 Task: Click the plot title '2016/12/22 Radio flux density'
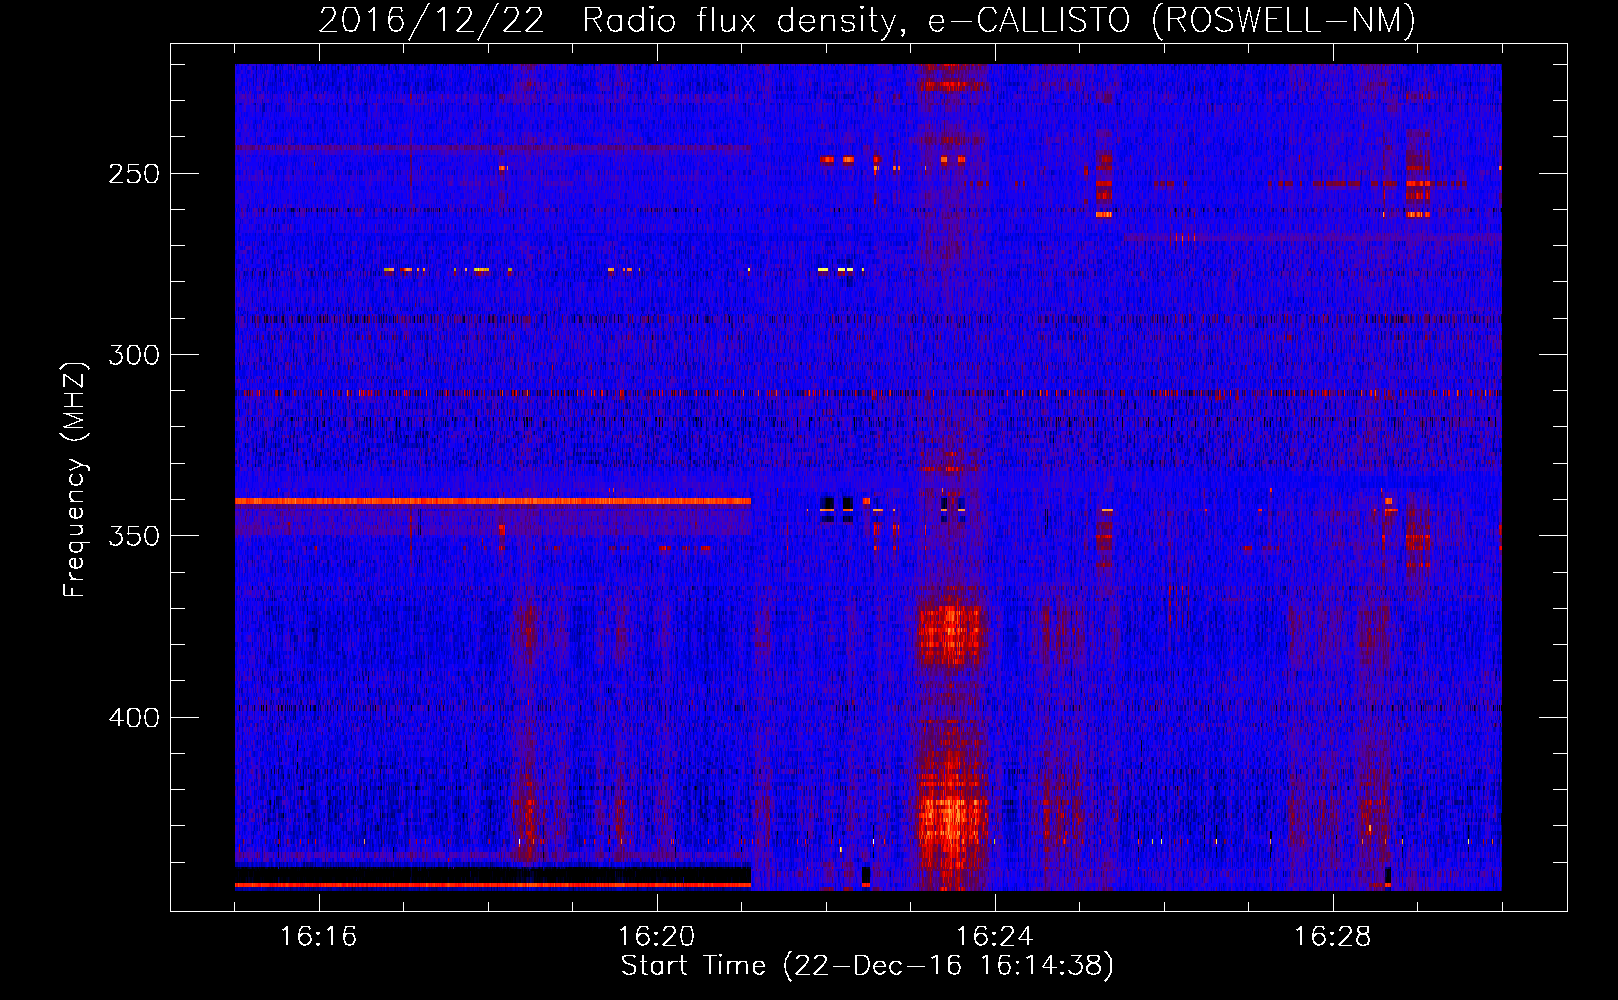point(612,21)
